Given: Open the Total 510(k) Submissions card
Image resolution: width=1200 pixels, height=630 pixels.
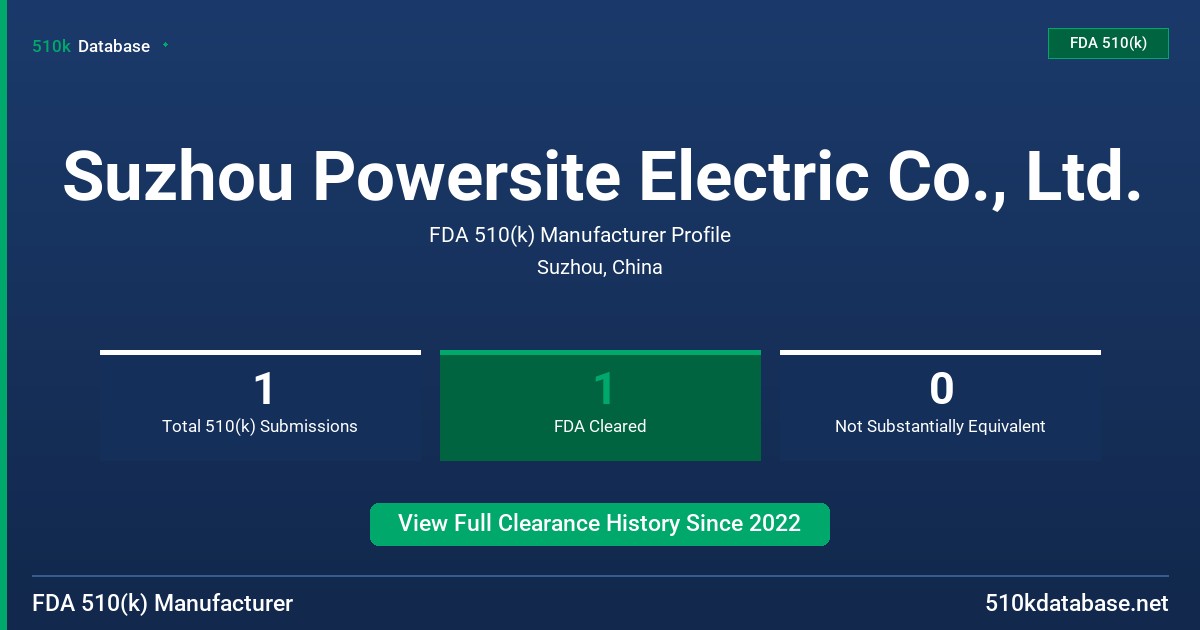Looking at the screenshot, I should [260, 405].
